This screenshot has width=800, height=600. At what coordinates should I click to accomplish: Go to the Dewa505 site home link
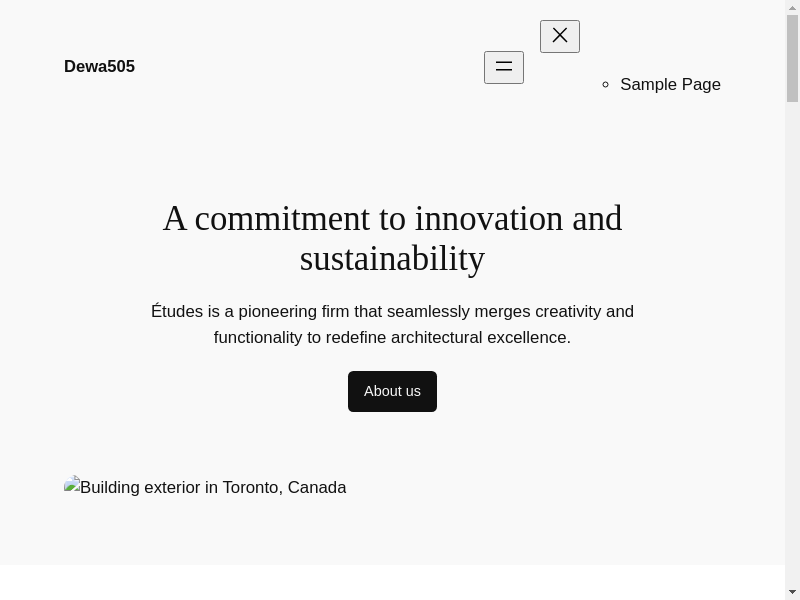(99, 67)
